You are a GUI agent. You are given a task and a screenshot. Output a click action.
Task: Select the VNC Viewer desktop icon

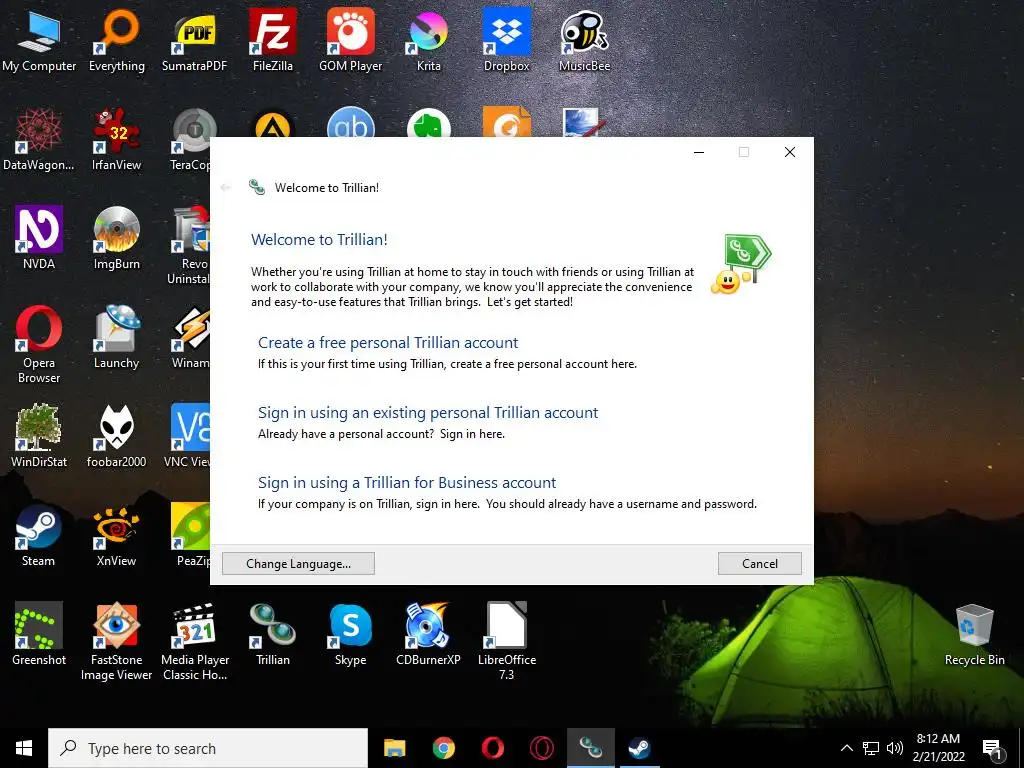pyautogui.click(x=188, y=436)
